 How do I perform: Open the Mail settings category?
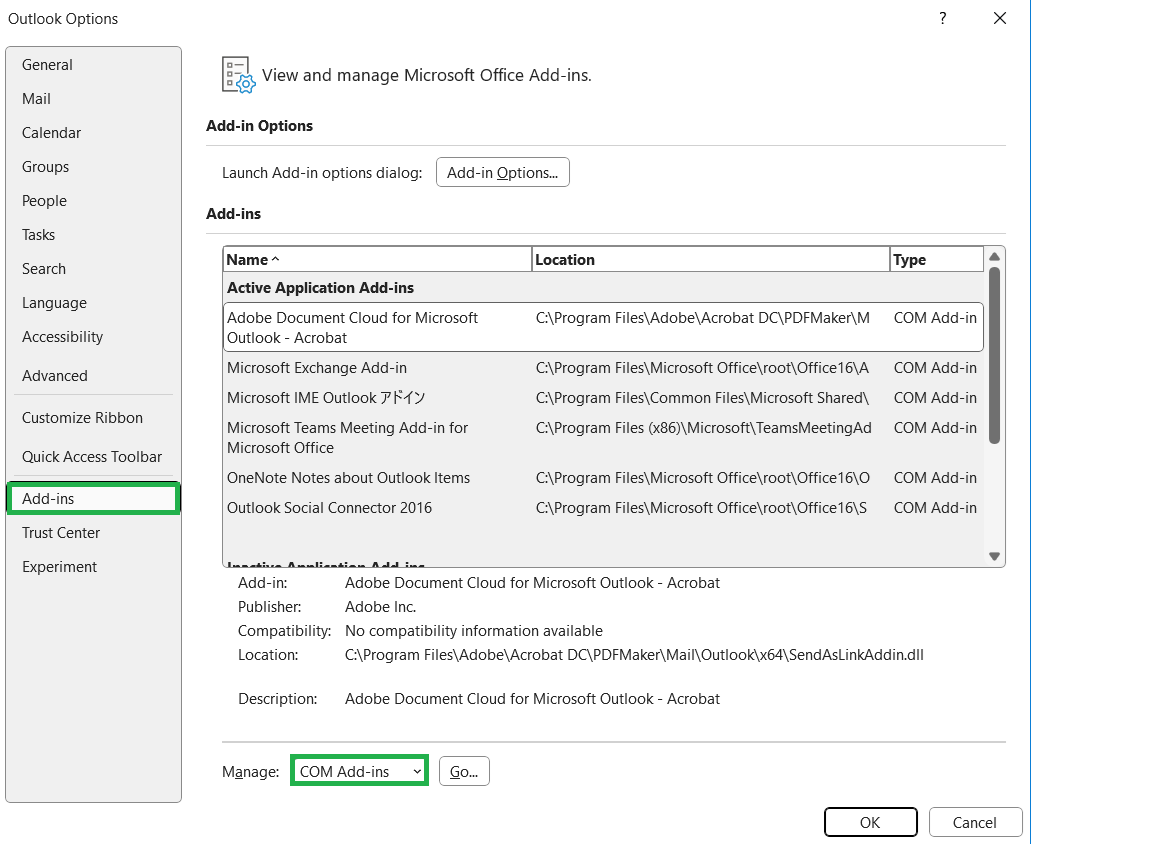point(36,98)
